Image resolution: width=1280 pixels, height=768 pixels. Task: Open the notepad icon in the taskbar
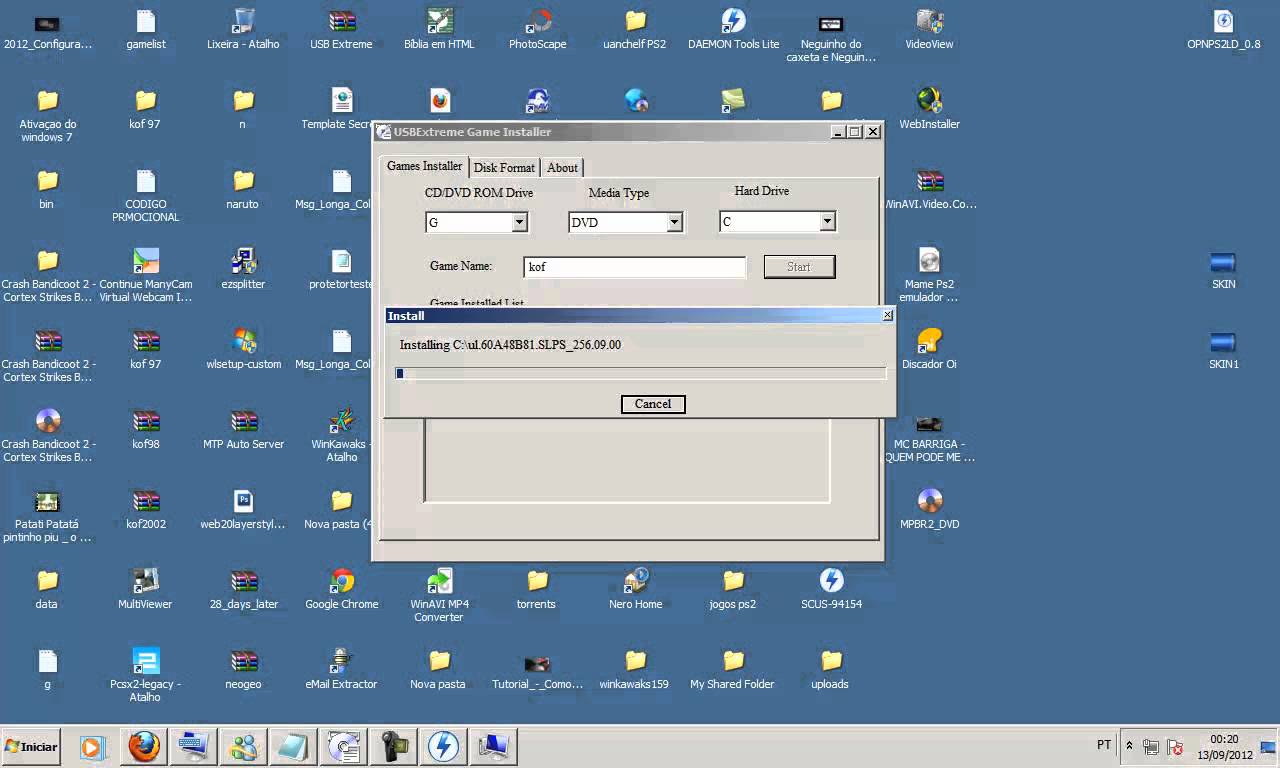[293, 747]
